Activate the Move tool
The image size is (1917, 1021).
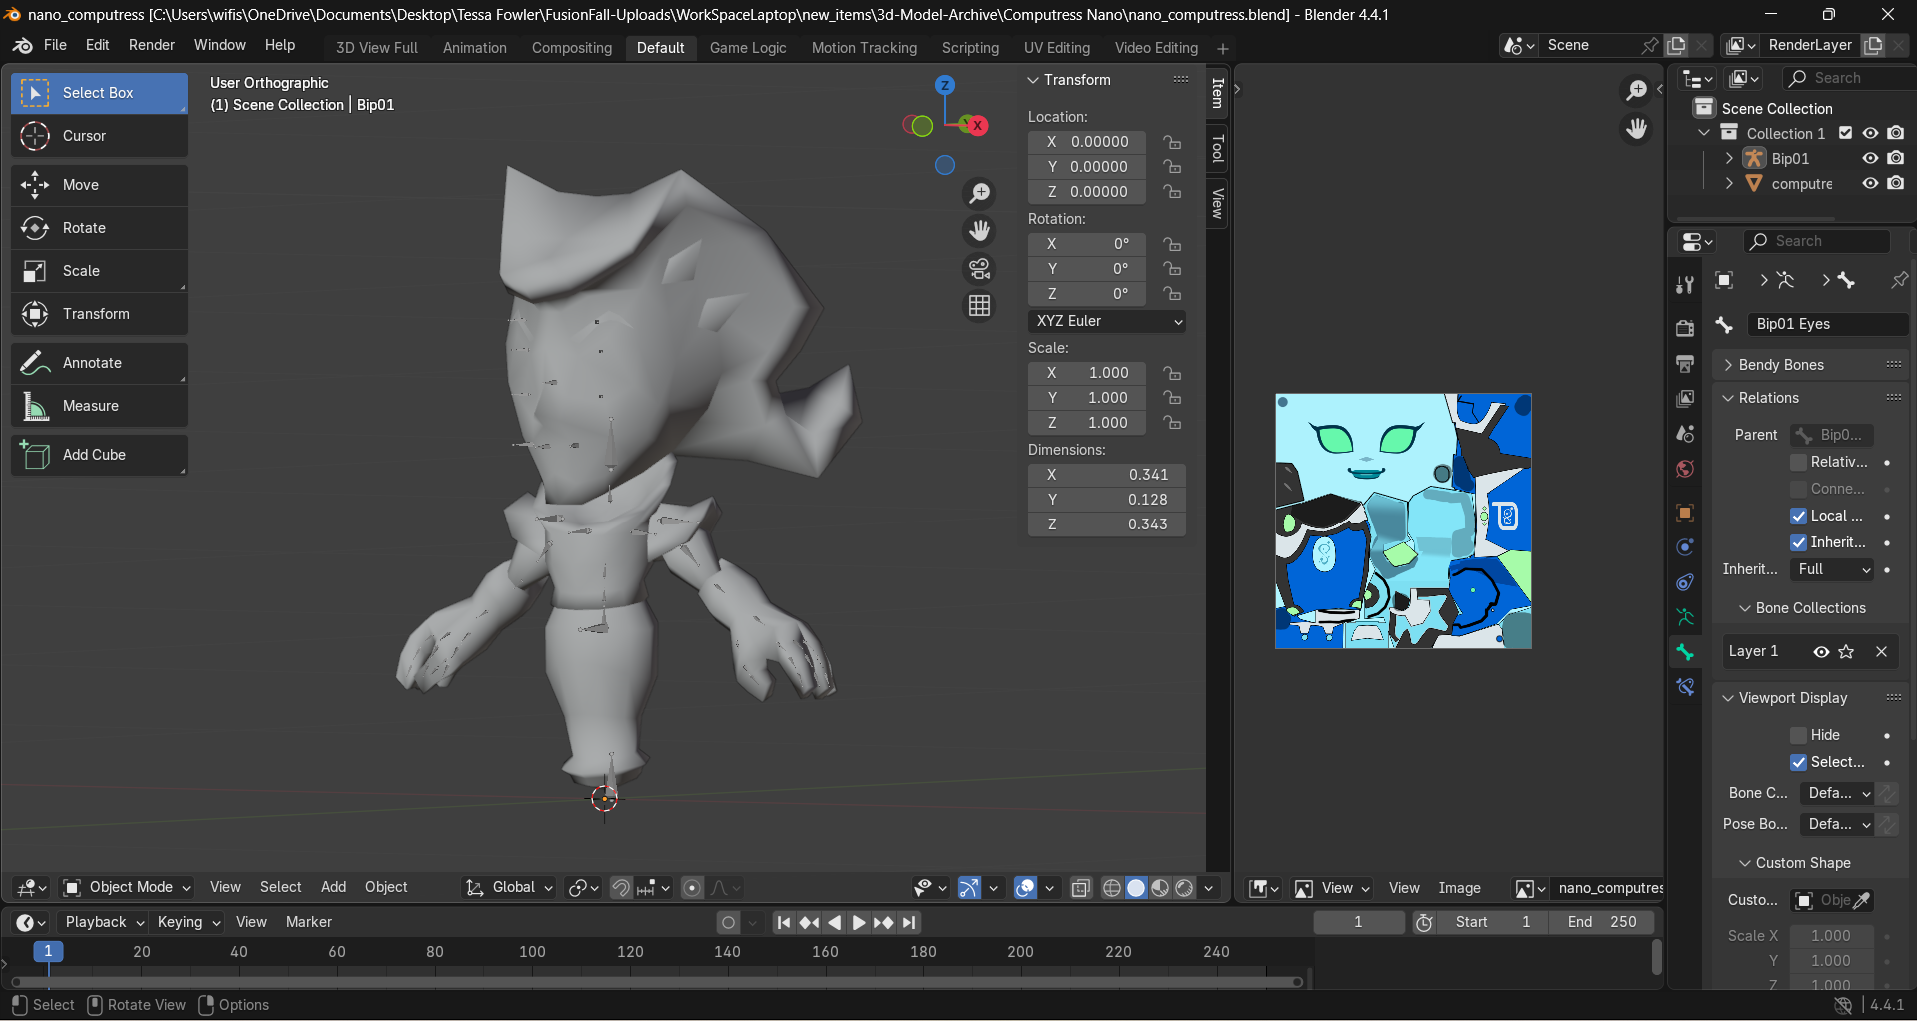pos(99,185)
